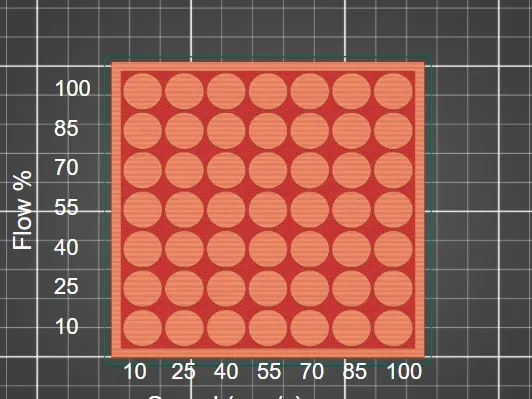Click the 100 label on the Speed axis
The width and height of the screenshot is (532, 399).
tap(404, 371)
